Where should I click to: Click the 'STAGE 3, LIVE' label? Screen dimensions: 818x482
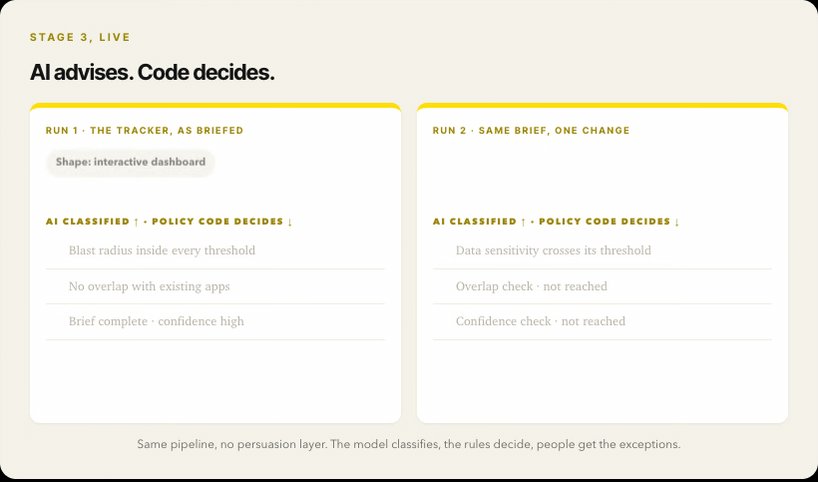pyautogui.click(x=80, y=38)
